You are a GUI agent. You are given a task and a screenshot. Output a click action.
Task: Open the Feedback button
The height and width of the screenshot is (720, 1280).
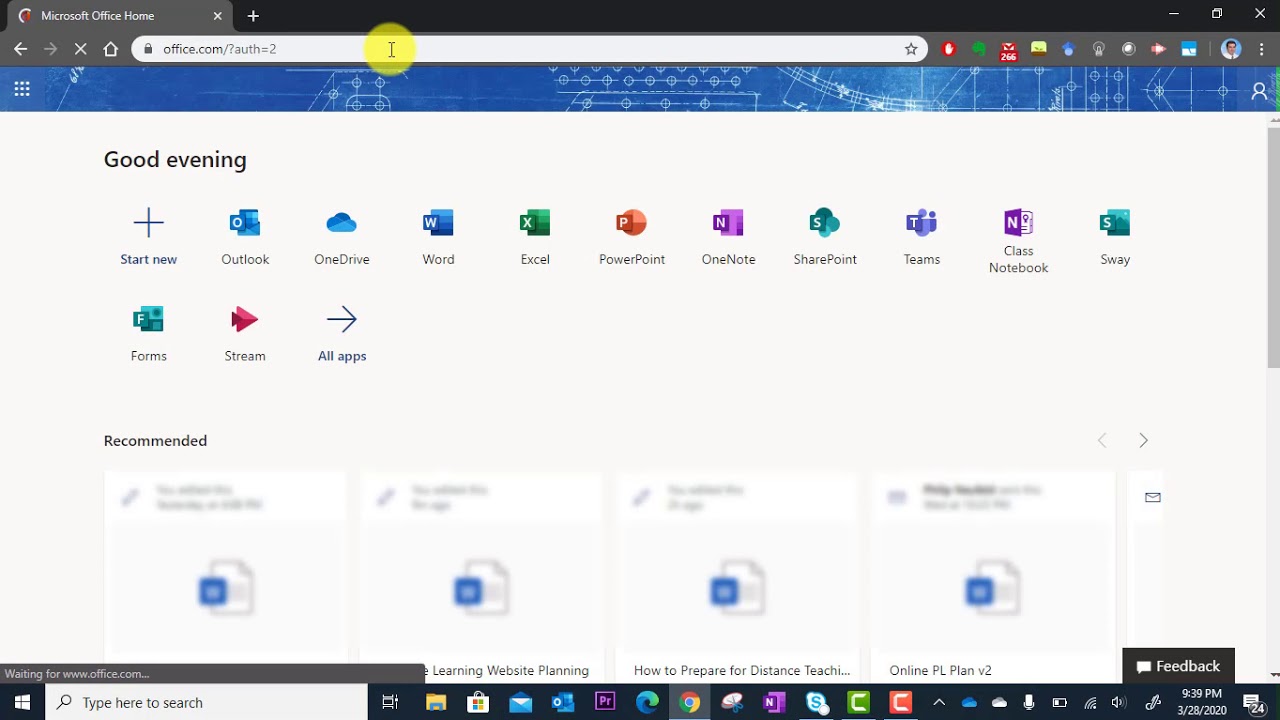[1178, 666]
